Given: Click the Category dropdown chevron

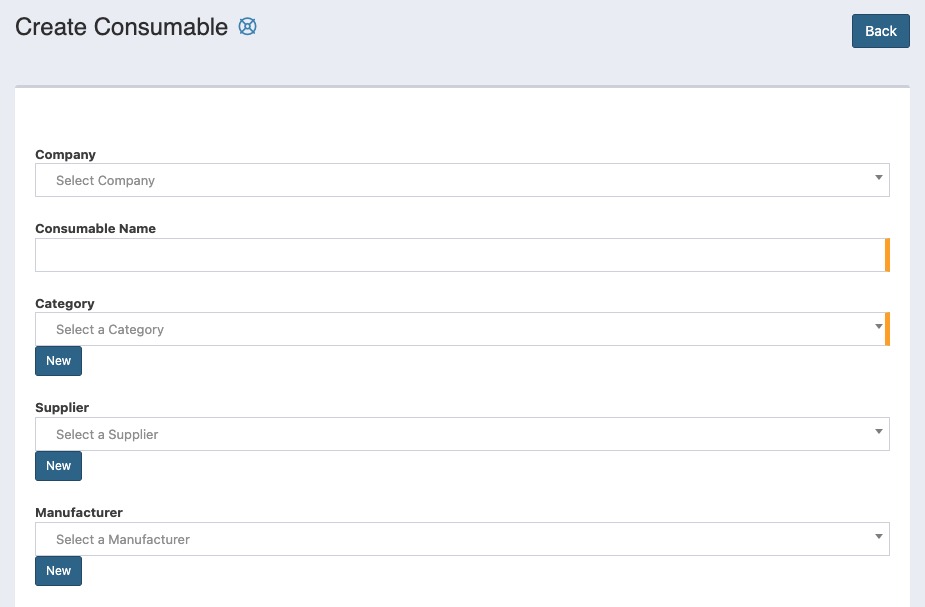Looking at the screenshot, I should click(x=878, y=328).
